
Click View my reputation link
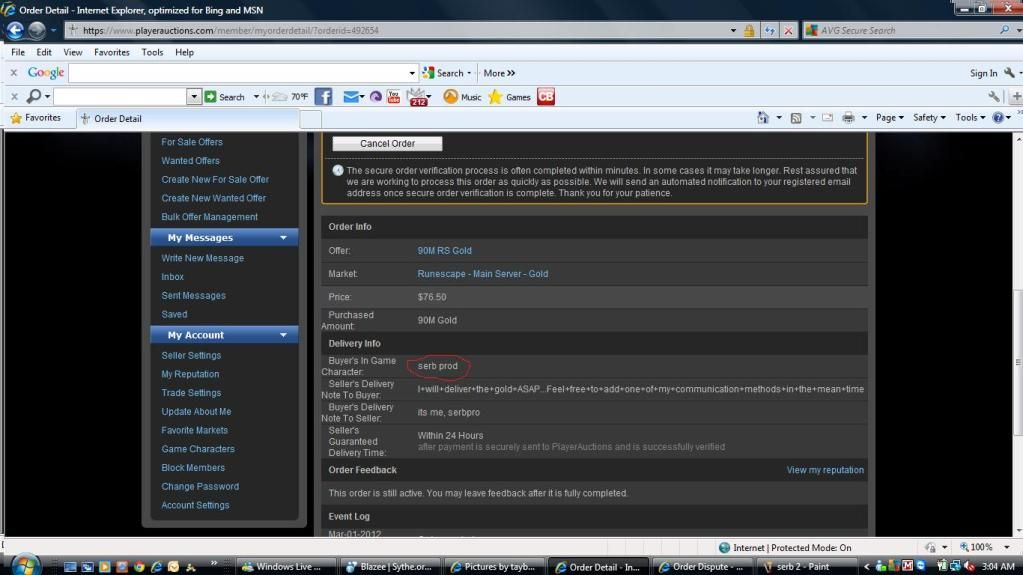(825, 470)
